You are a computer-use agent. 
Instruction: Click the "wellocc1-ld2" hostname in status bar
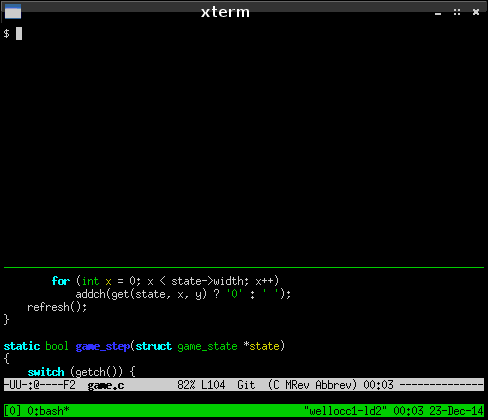click(345, 411)
